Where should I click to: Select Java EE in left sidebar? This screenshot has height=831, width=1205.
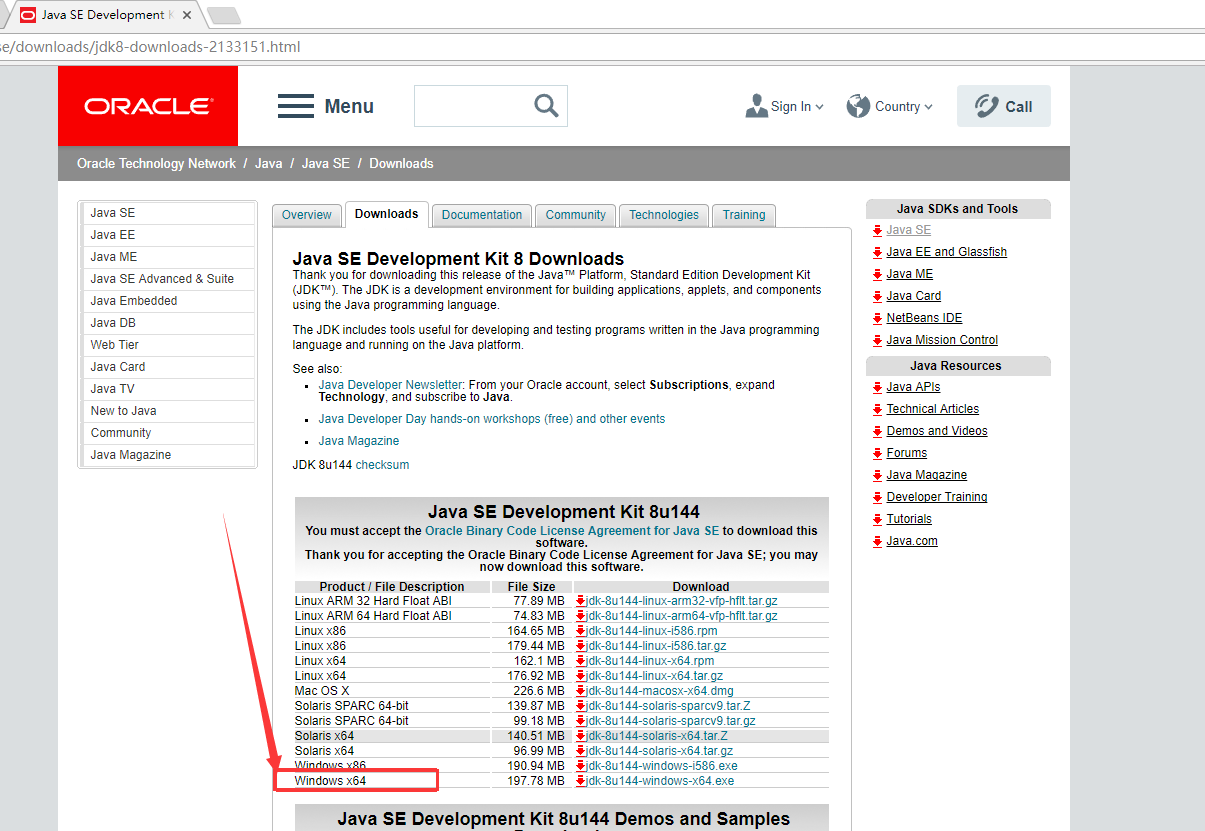[x=168, y=235]
